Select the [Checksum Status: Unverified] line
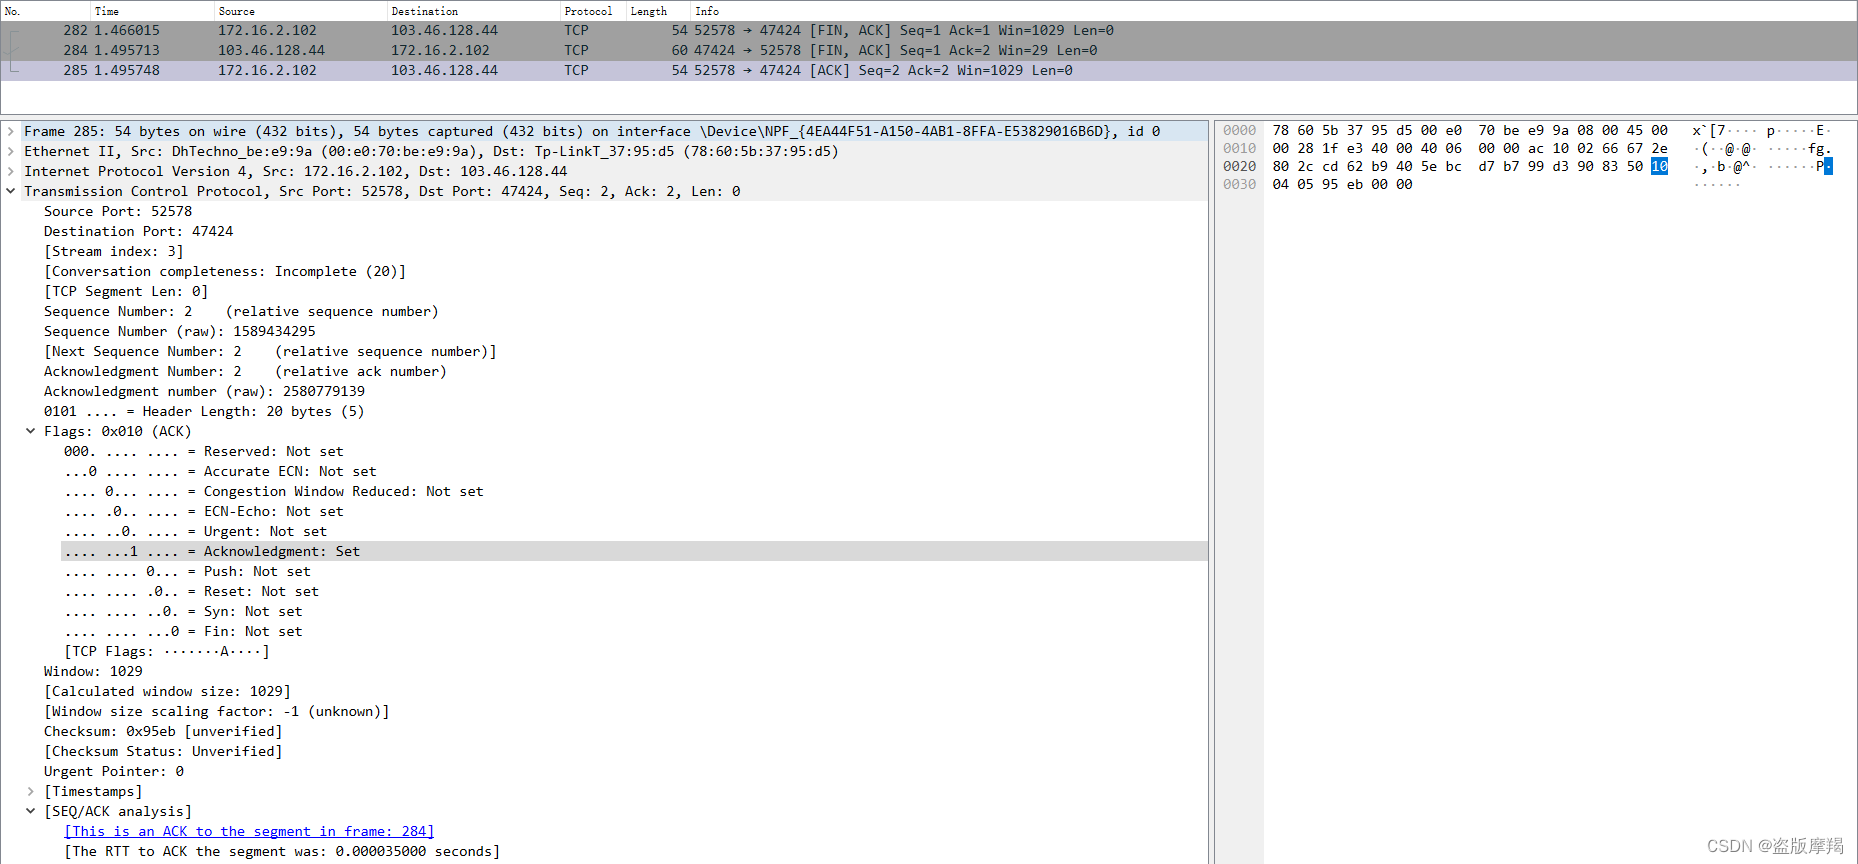The width and height of the screenshot is (1858, 864). pyautogui.click(x=163, y=751)
